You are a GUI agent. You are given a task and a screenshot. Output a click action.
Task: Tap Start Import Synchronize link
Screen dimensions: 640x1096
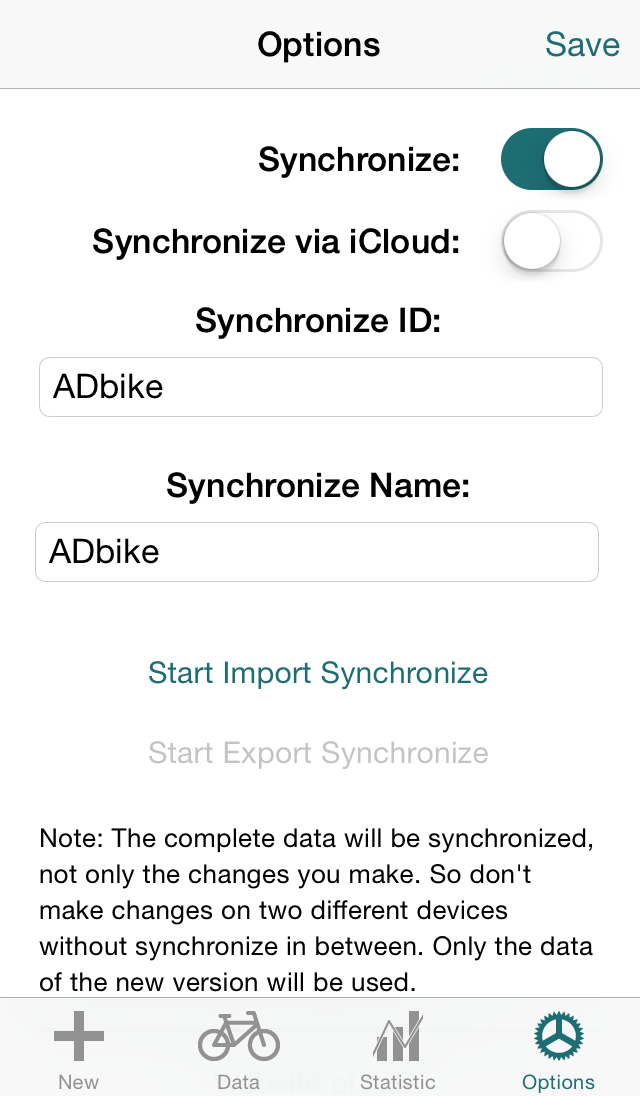pos(318,673)
